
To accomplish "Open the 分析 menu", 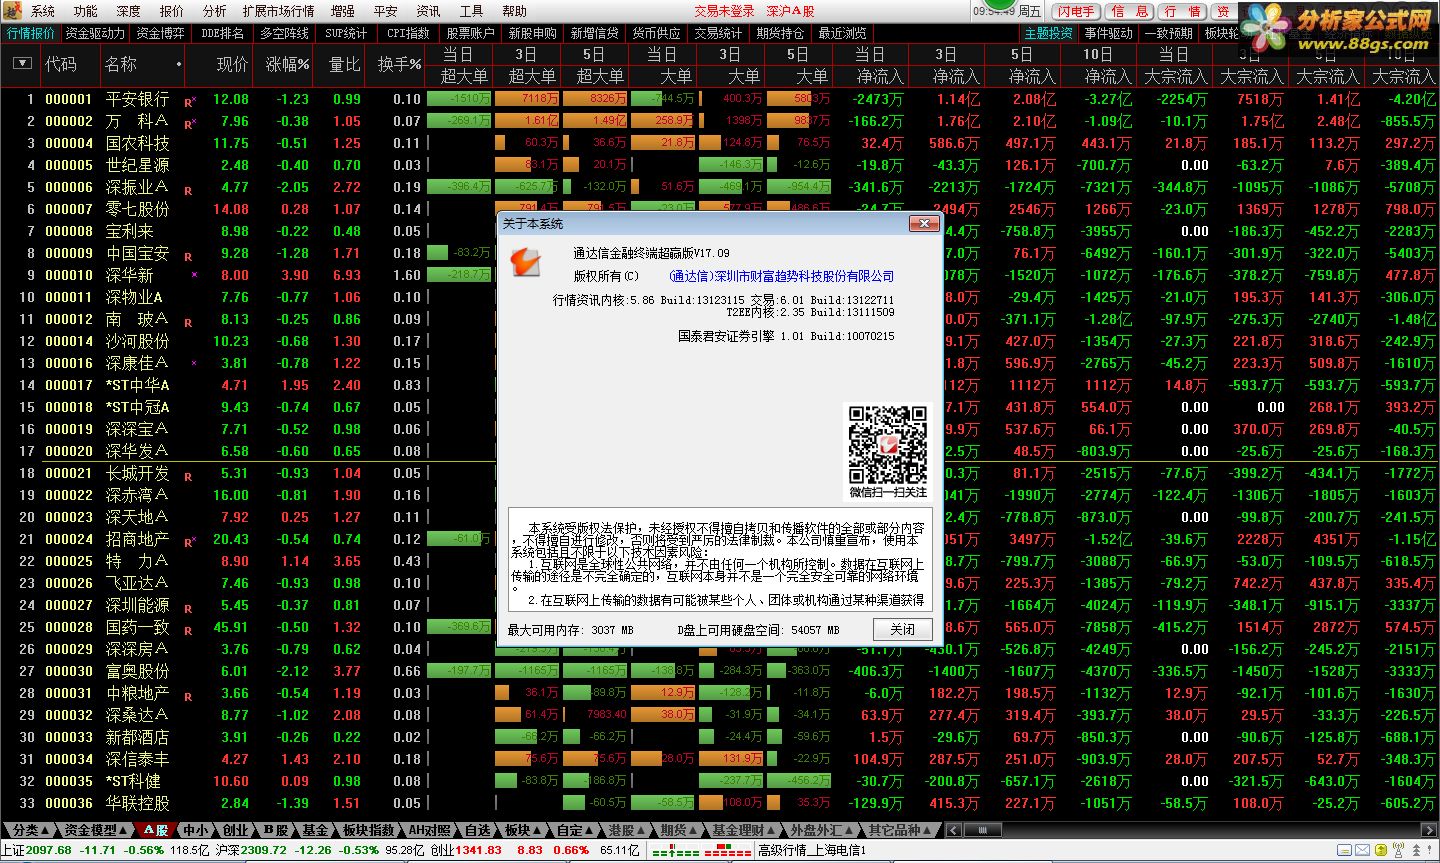I will point(214,12).
